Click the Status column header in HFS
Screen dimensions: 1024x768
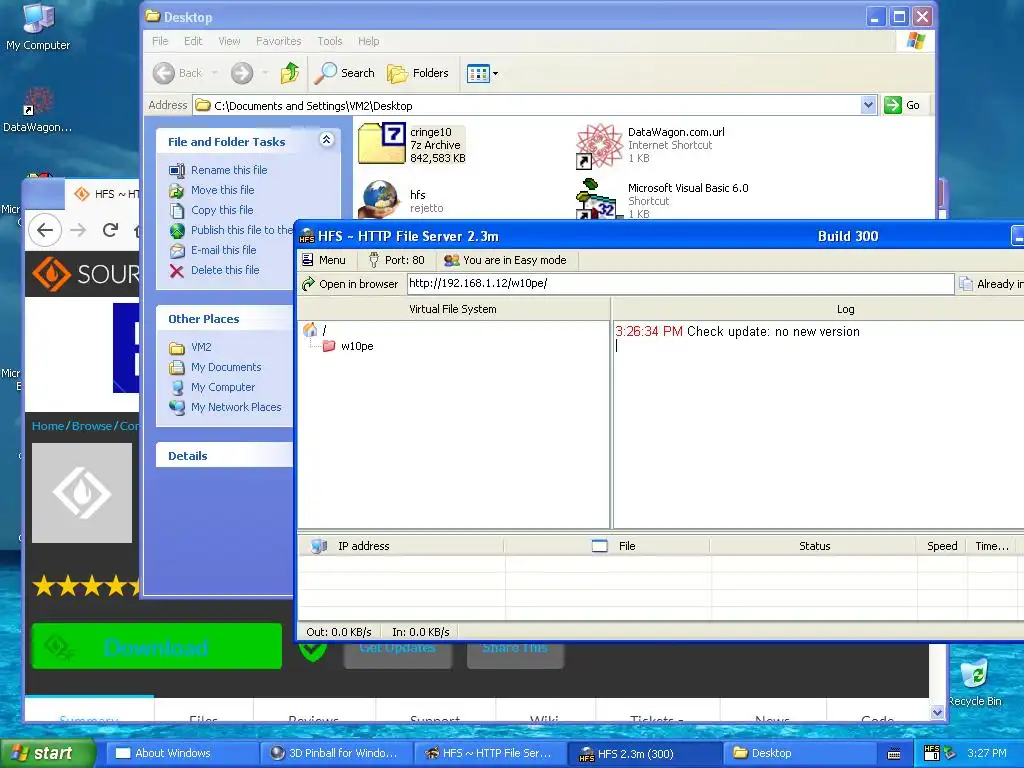point(814,546)
